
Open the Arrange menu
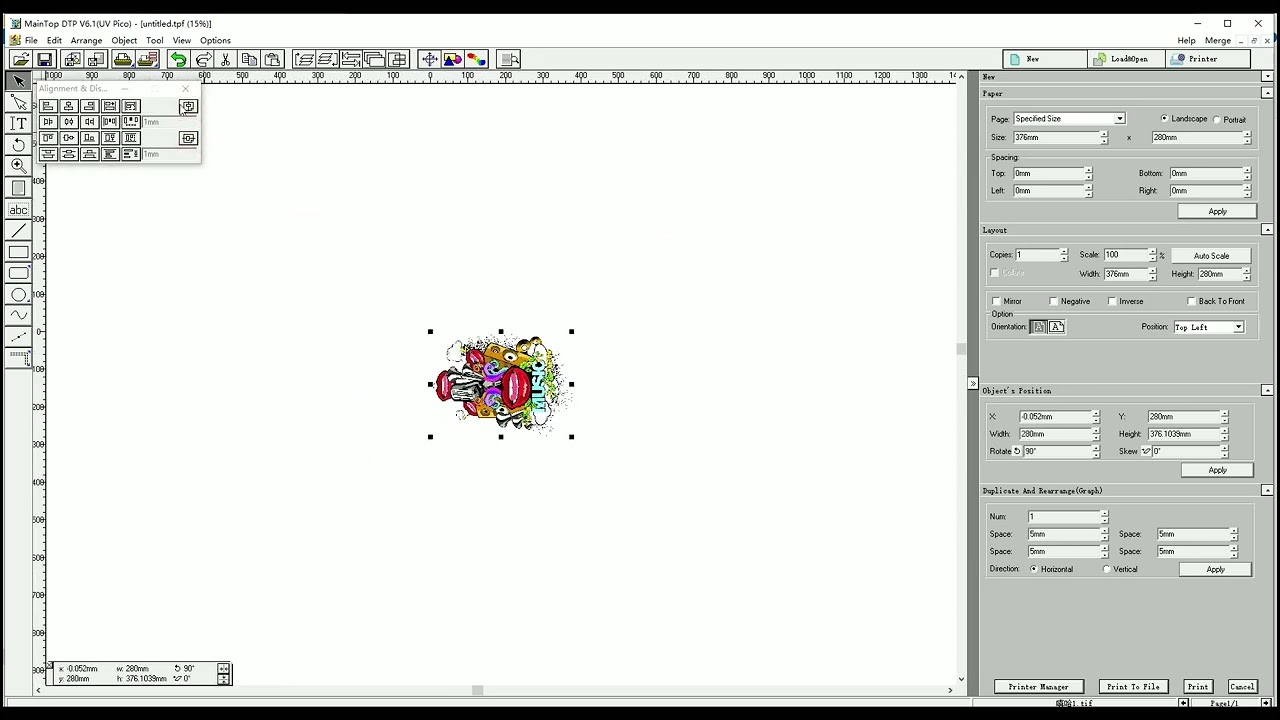click(86, 41)
